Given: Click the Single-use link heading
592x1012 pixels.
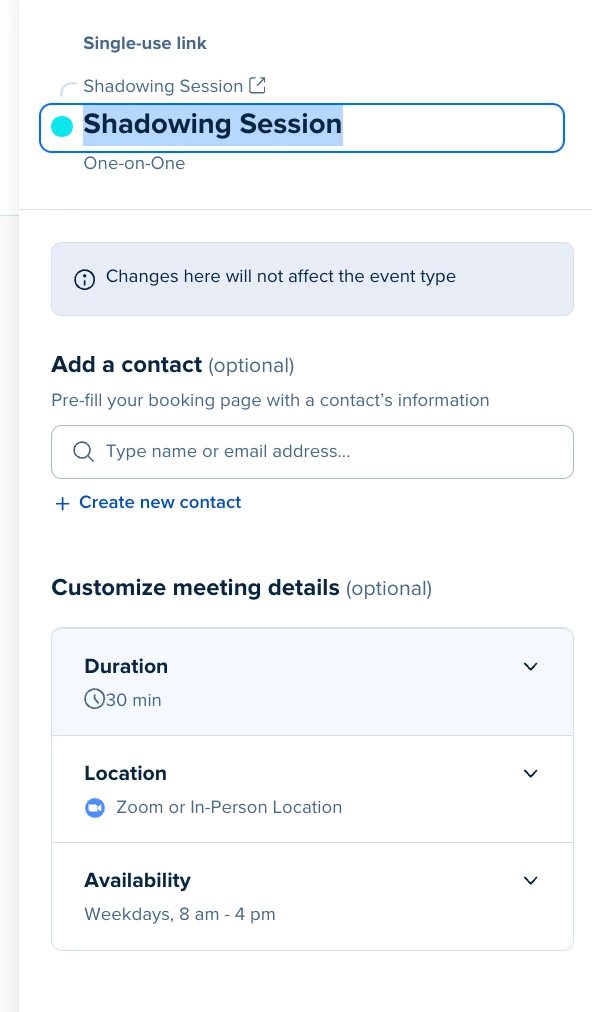Looking at the screenshot, I should [145, 43].
